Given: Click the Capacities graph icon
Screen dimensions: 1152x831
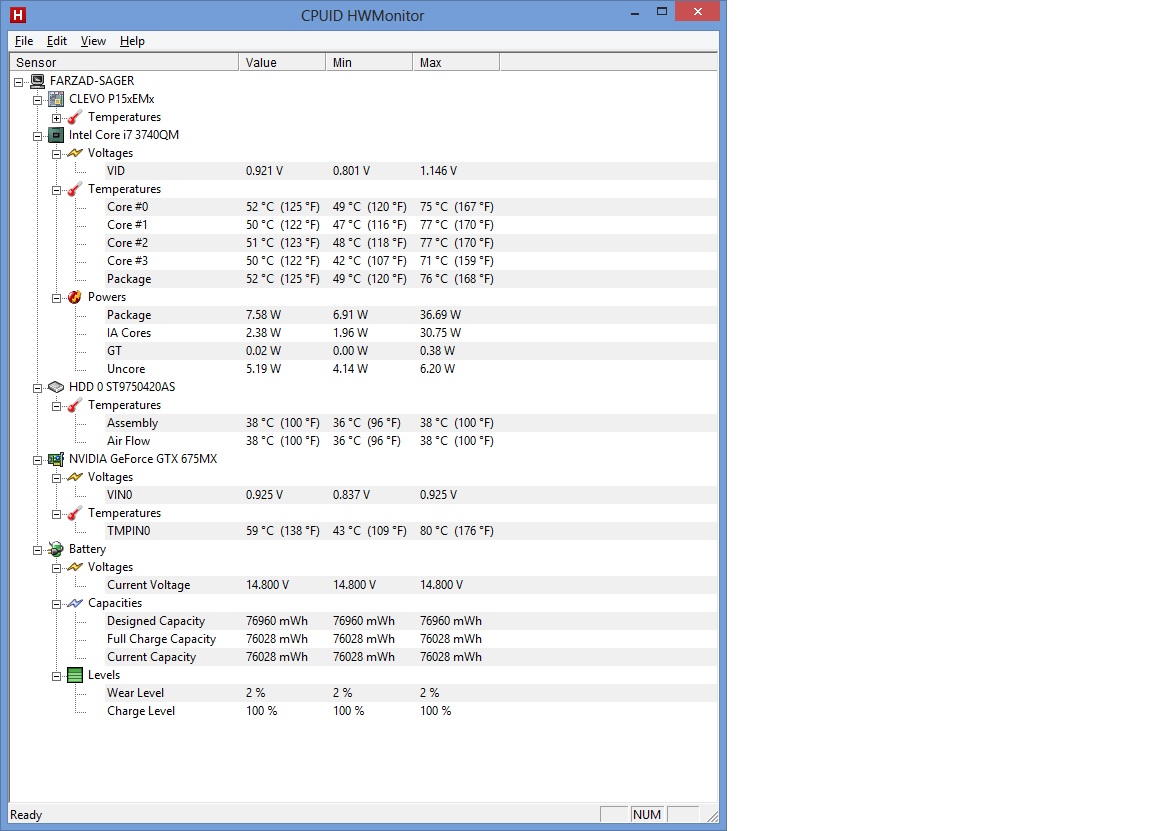Looking at the screenshot, I should coord(75,603).
